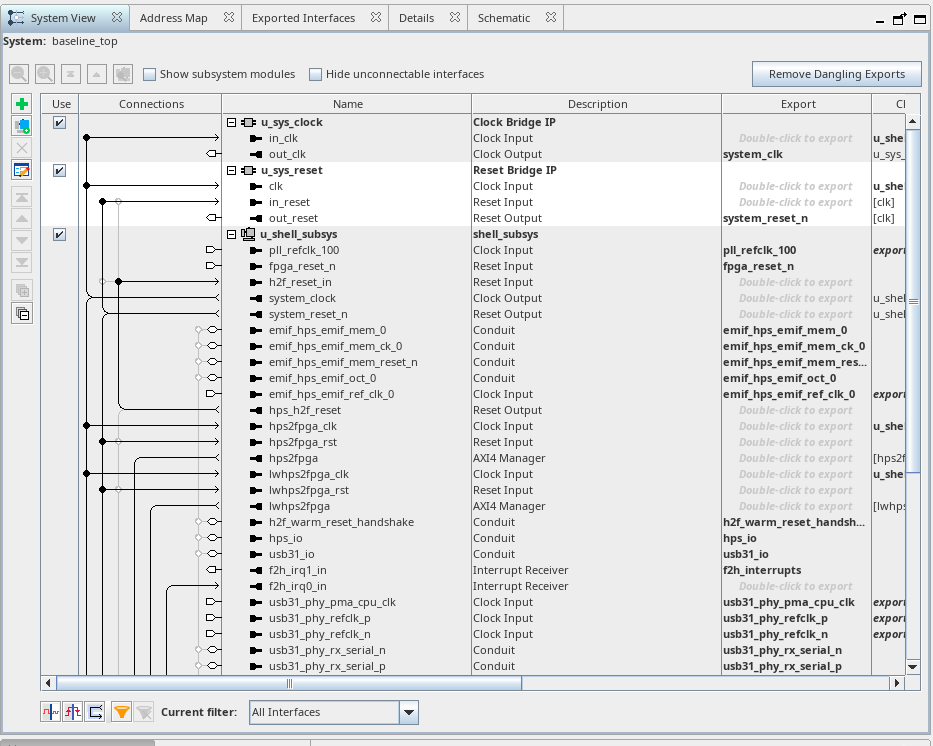Click the Connections column header
933x746 pixels.
[x=151, y=104]
